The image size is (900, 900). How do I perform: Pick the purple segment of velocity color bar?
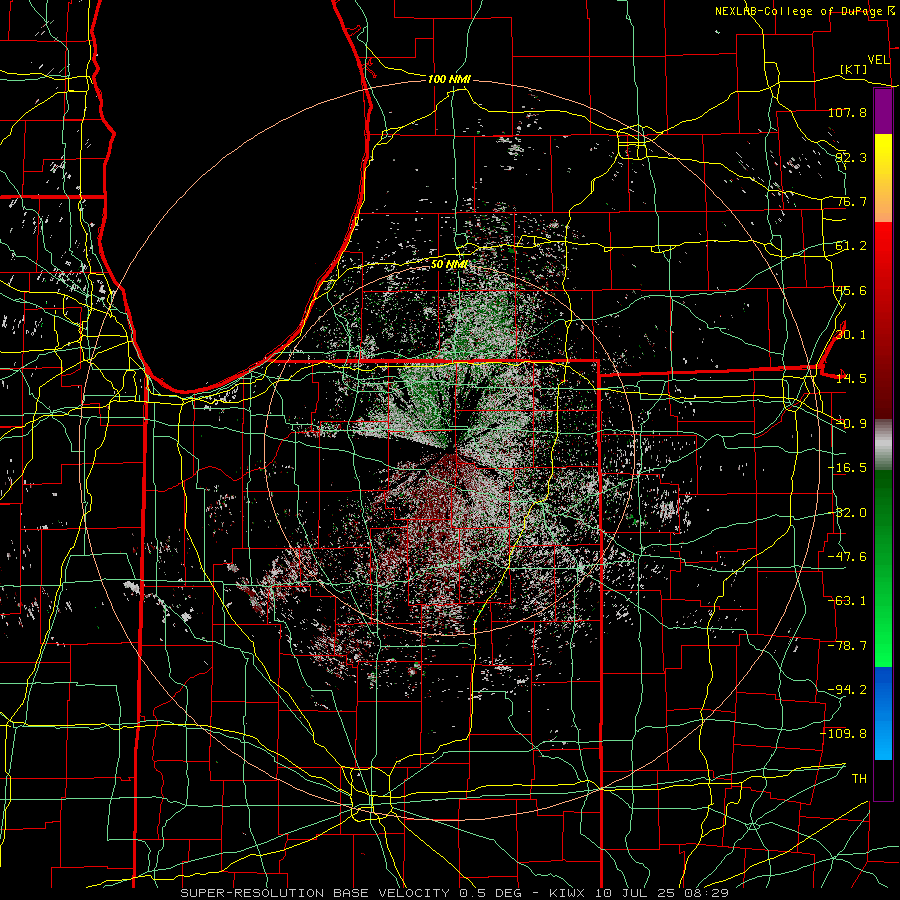point(883,111)
